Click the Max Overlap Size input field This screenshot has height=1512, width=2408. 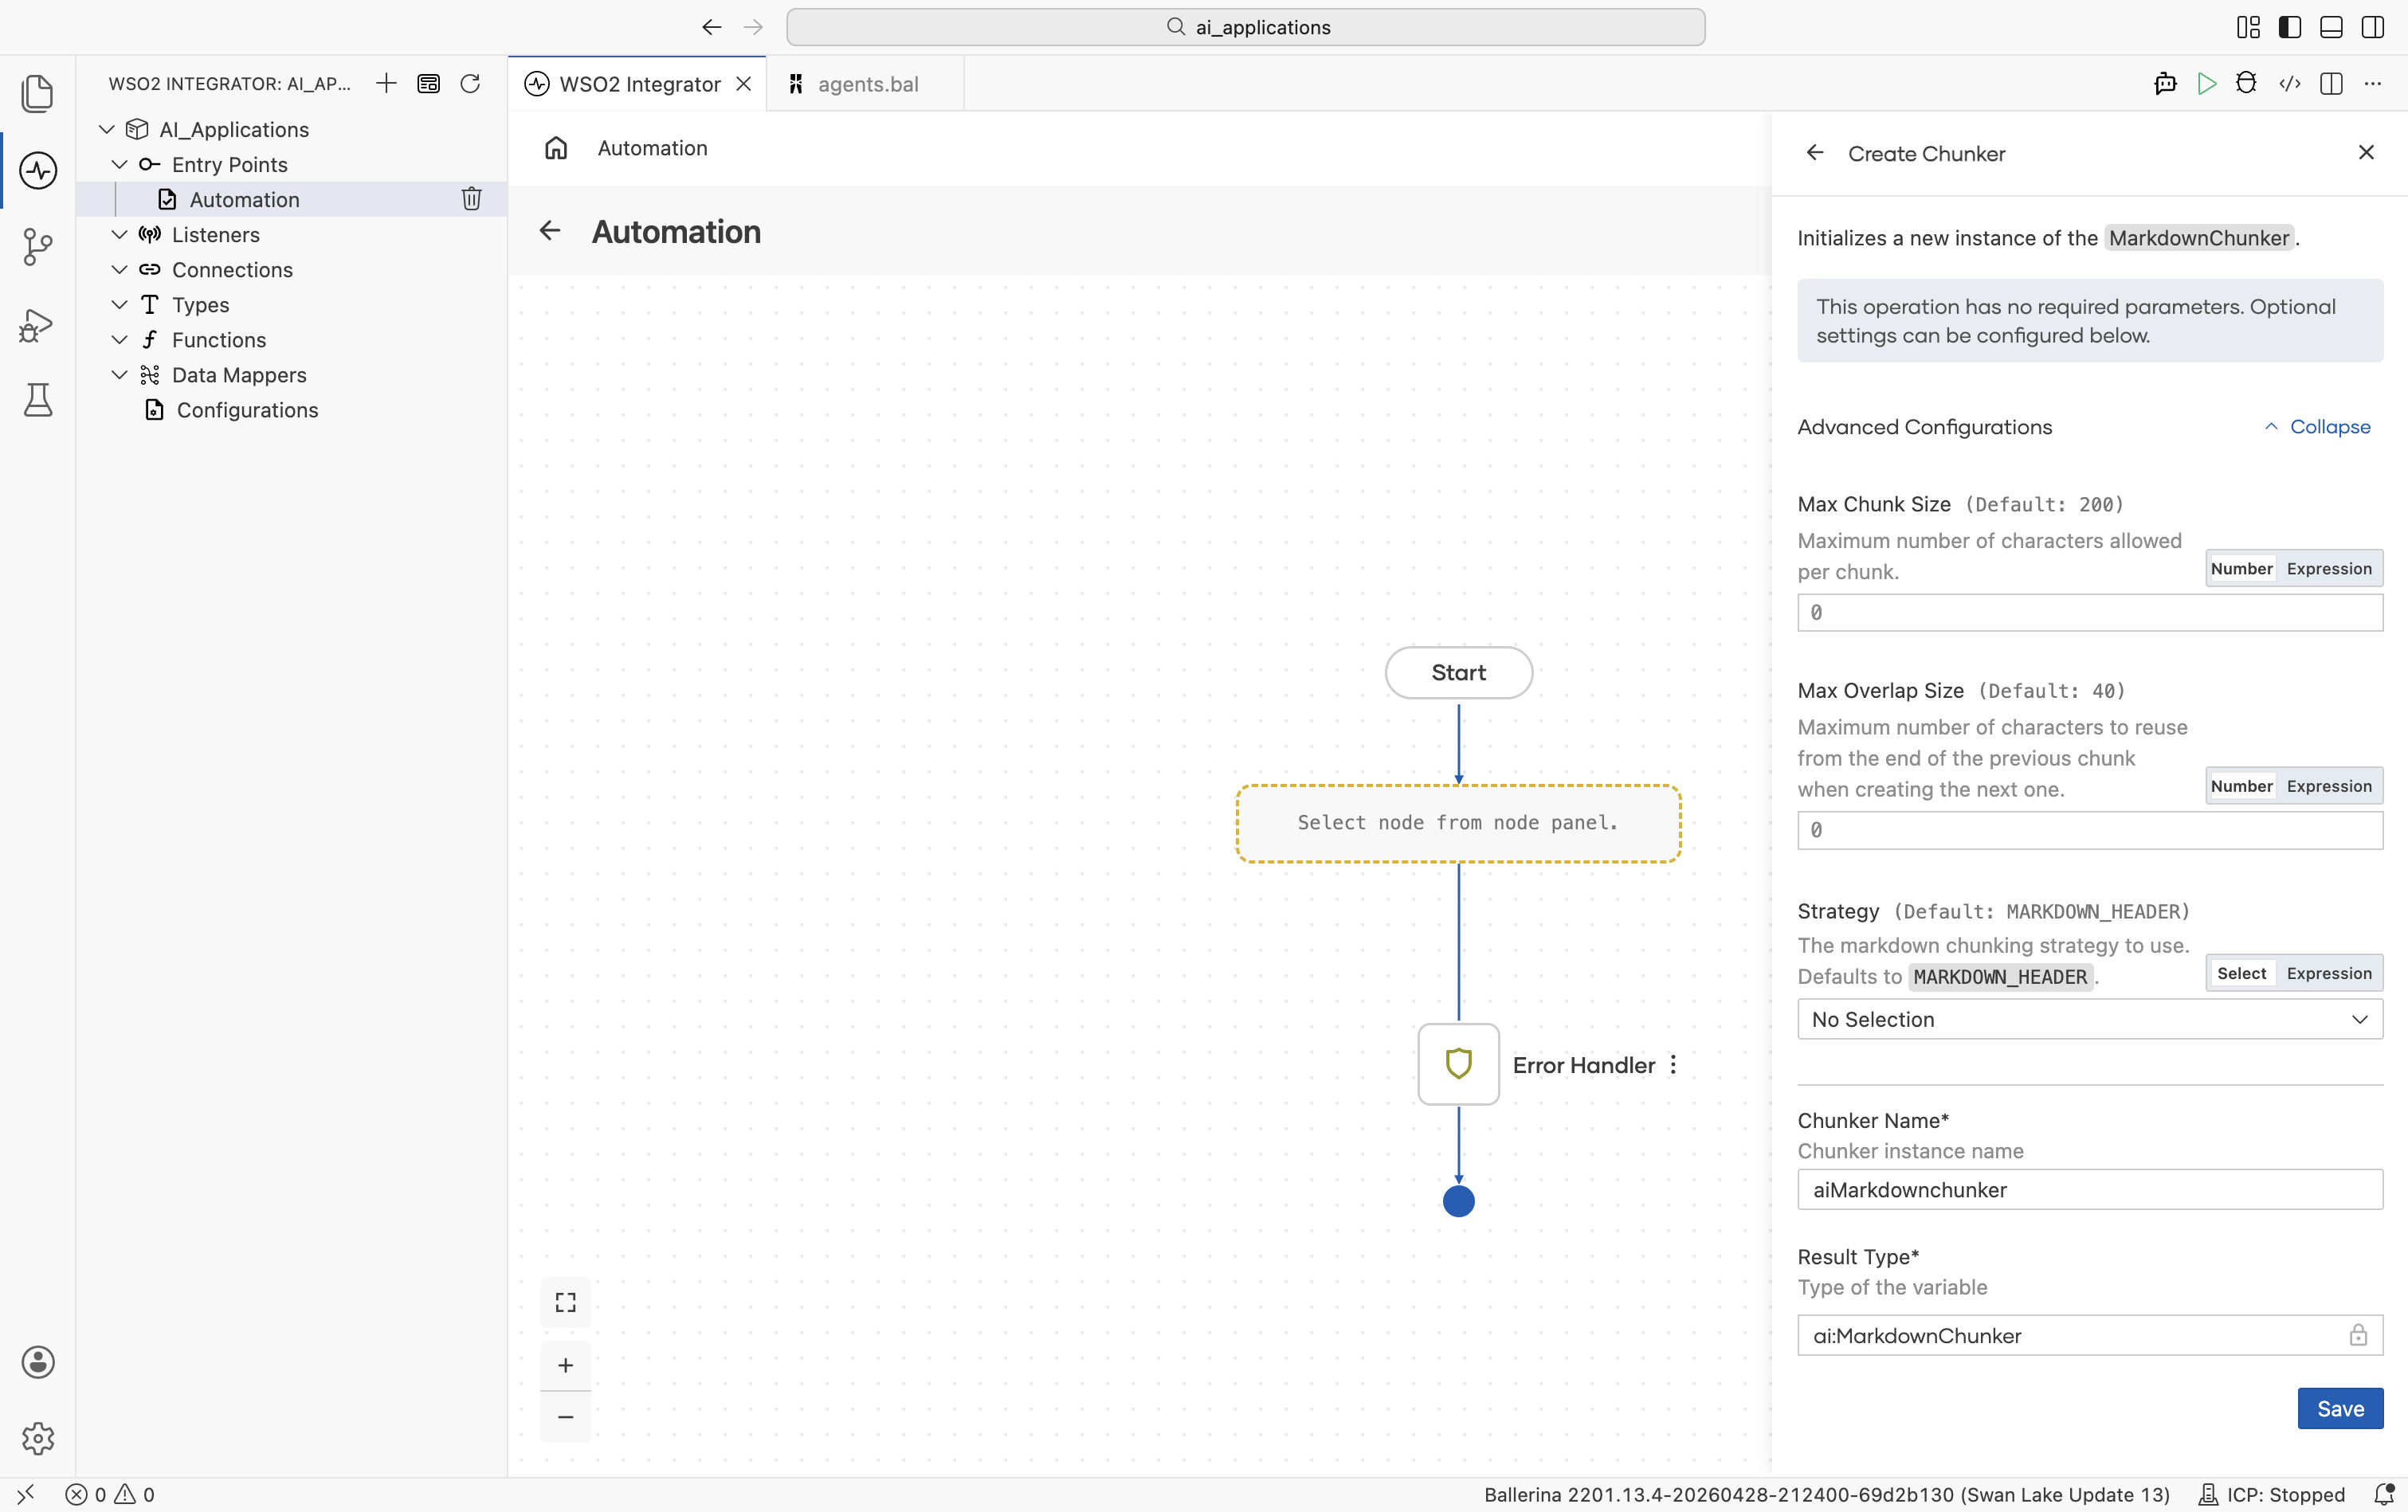point(2090,830)
